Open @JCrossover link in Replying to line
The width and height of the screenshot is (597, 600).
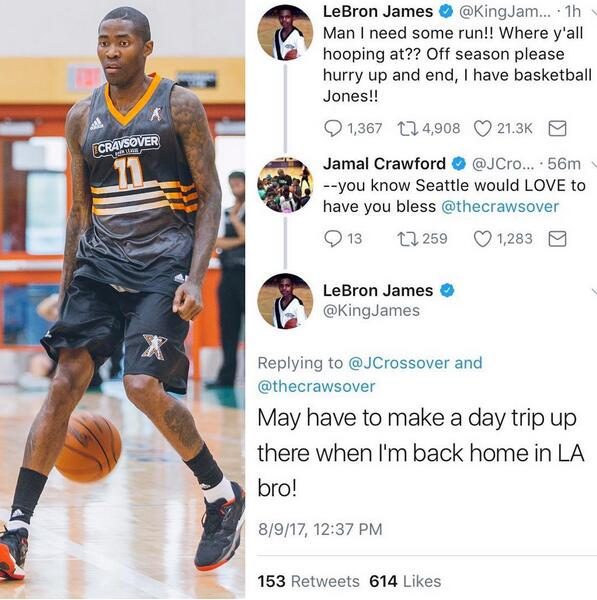pos(399,363)
